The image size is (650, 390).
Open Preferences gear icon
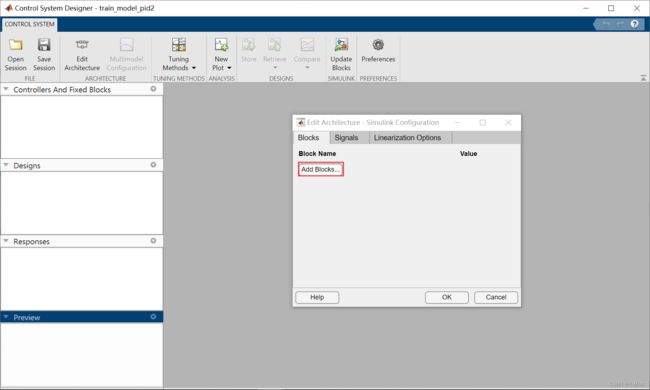(378, 44)
